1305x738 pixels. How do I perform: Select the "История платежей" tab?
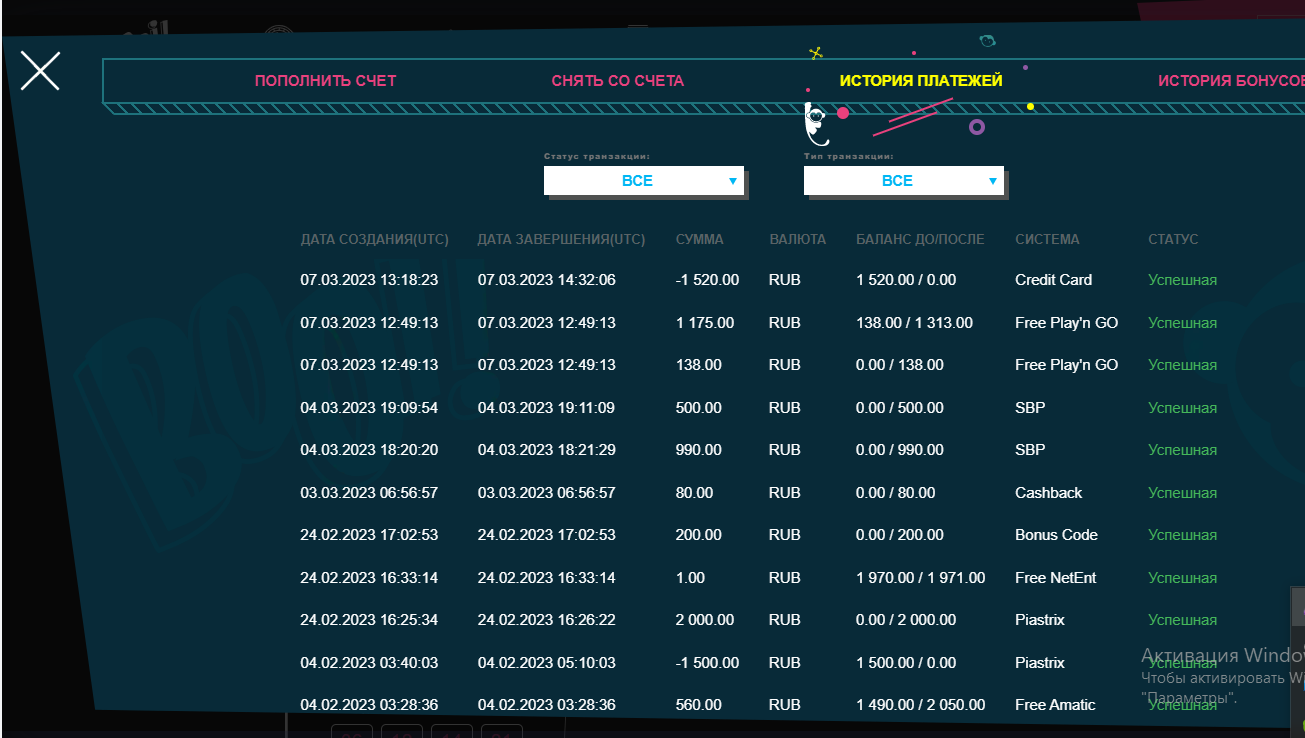point(920,81)
